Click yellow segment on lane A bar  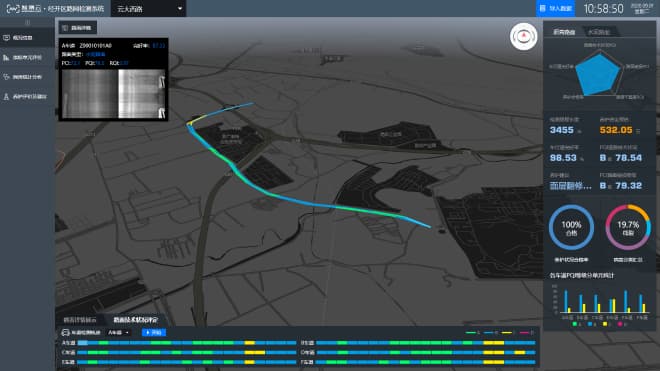pos(250,343)
